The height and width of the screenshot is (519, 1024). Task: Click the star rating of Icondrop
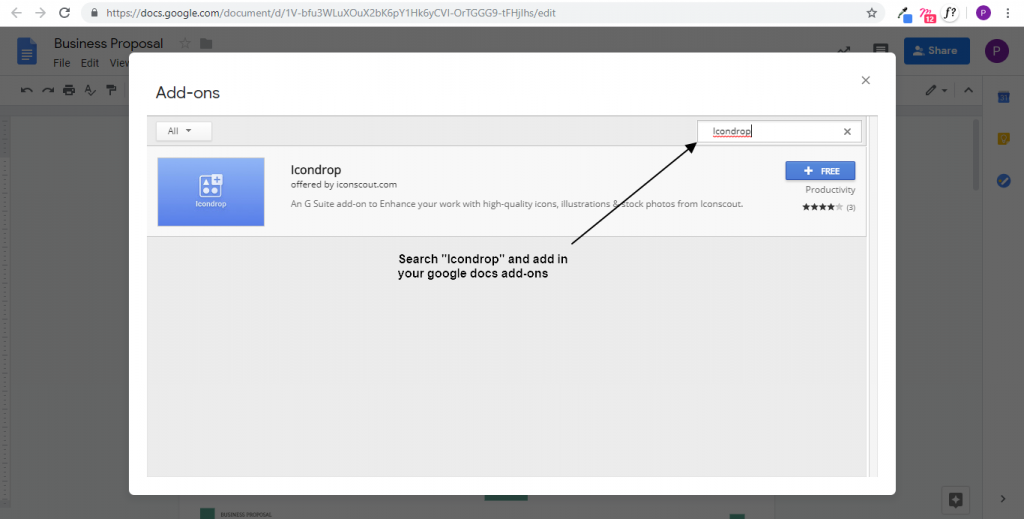pyautogui.click(x=822, y=207)
